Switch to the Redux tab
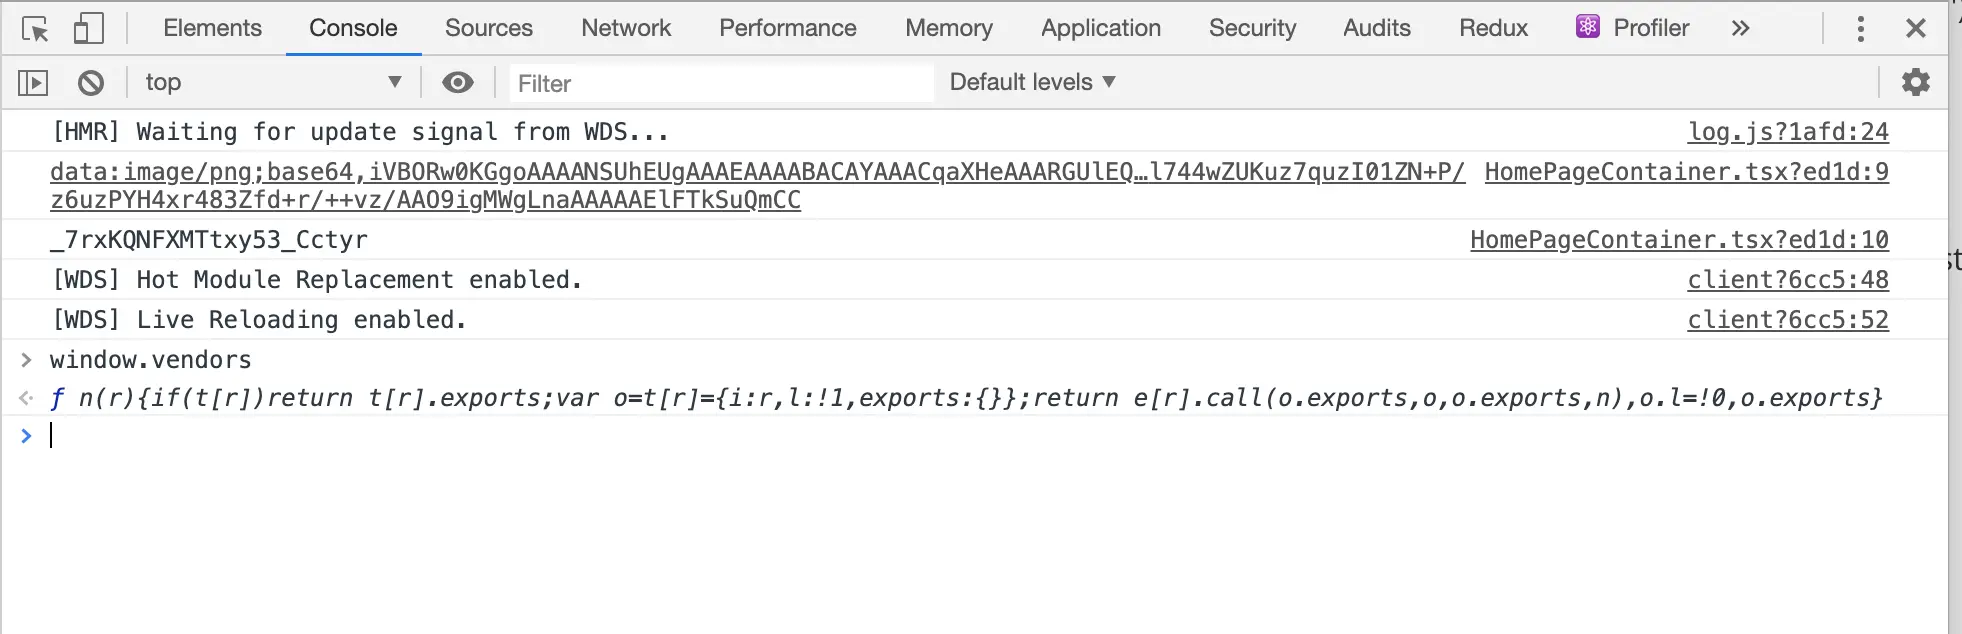Screen dimensions: 1962x634 tap(1493, 28)
